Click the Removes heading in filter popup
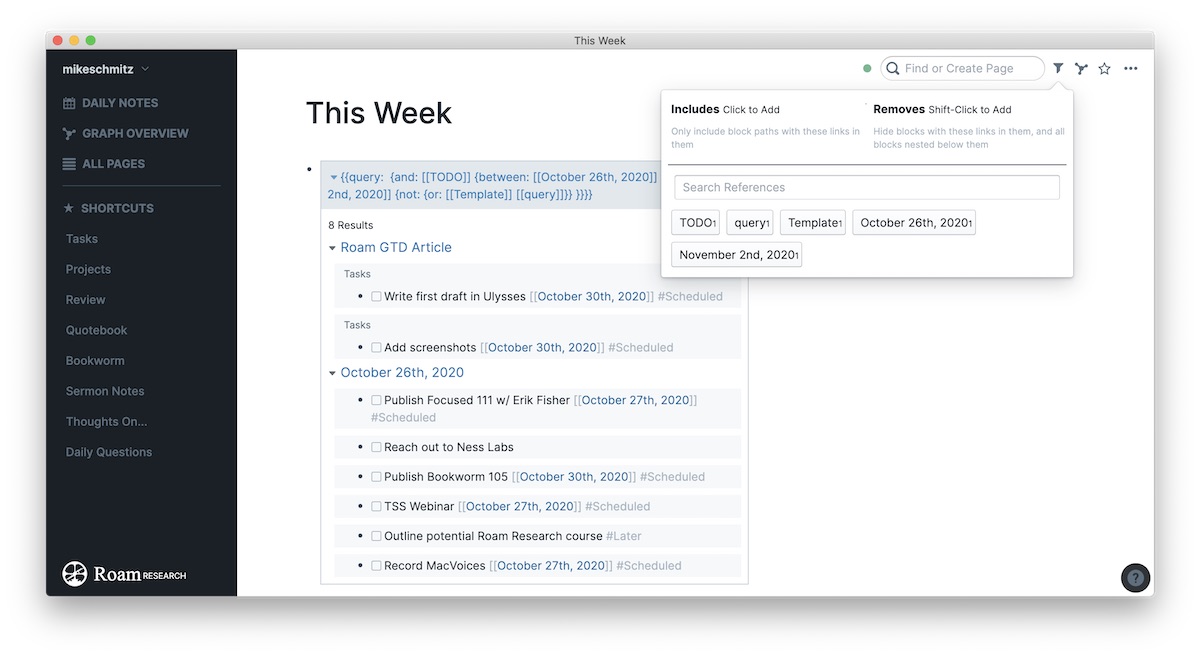 click(899, 110)
